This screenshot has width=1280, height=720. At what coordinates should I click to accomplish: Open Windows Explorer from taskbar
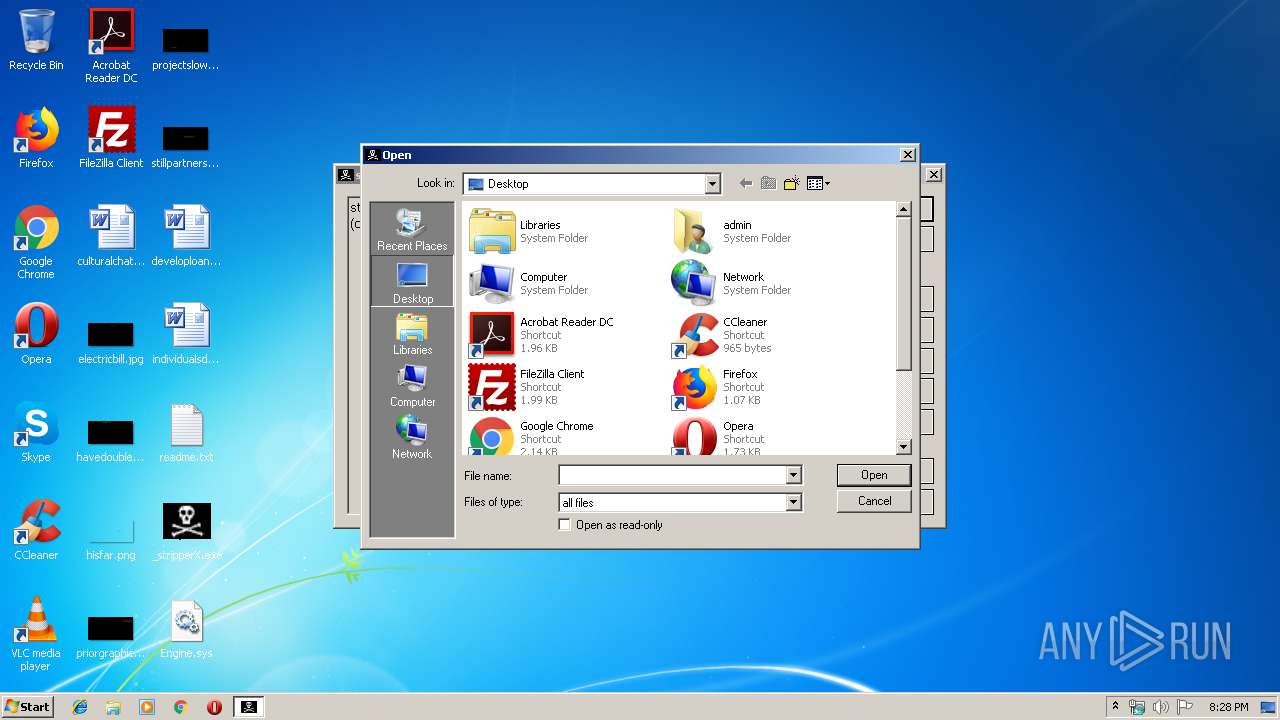pyautogui.click(x=113, y=707)
